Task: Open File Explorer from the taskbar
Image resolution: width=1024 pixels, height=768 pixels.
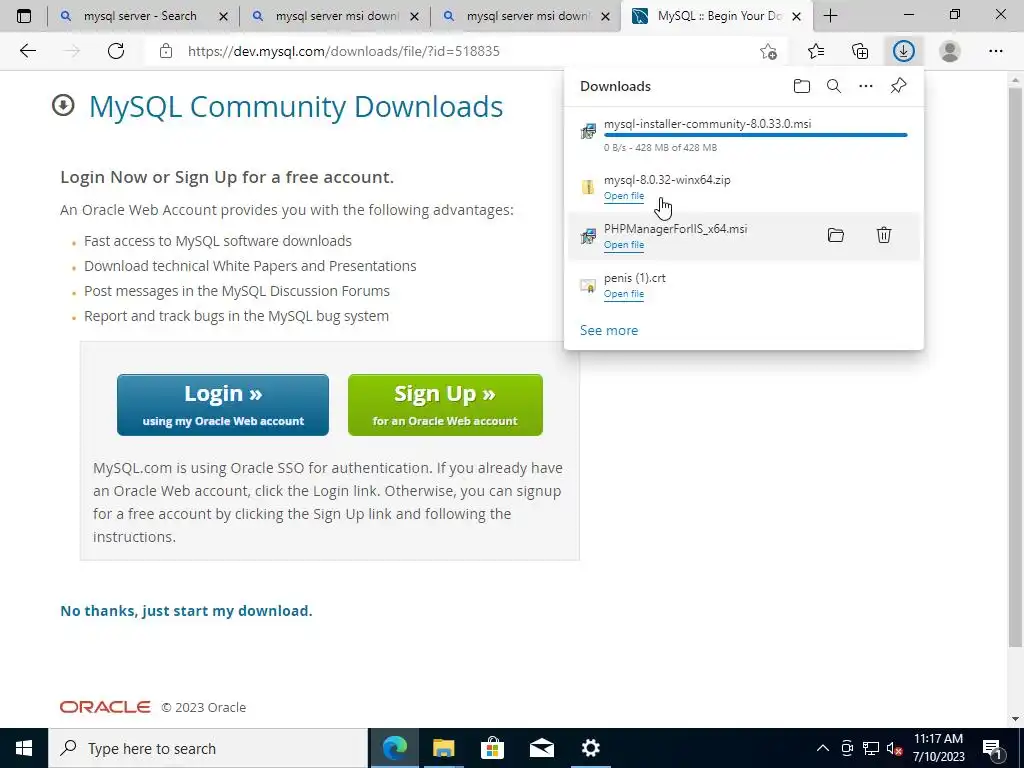Action: pos(443,748)
